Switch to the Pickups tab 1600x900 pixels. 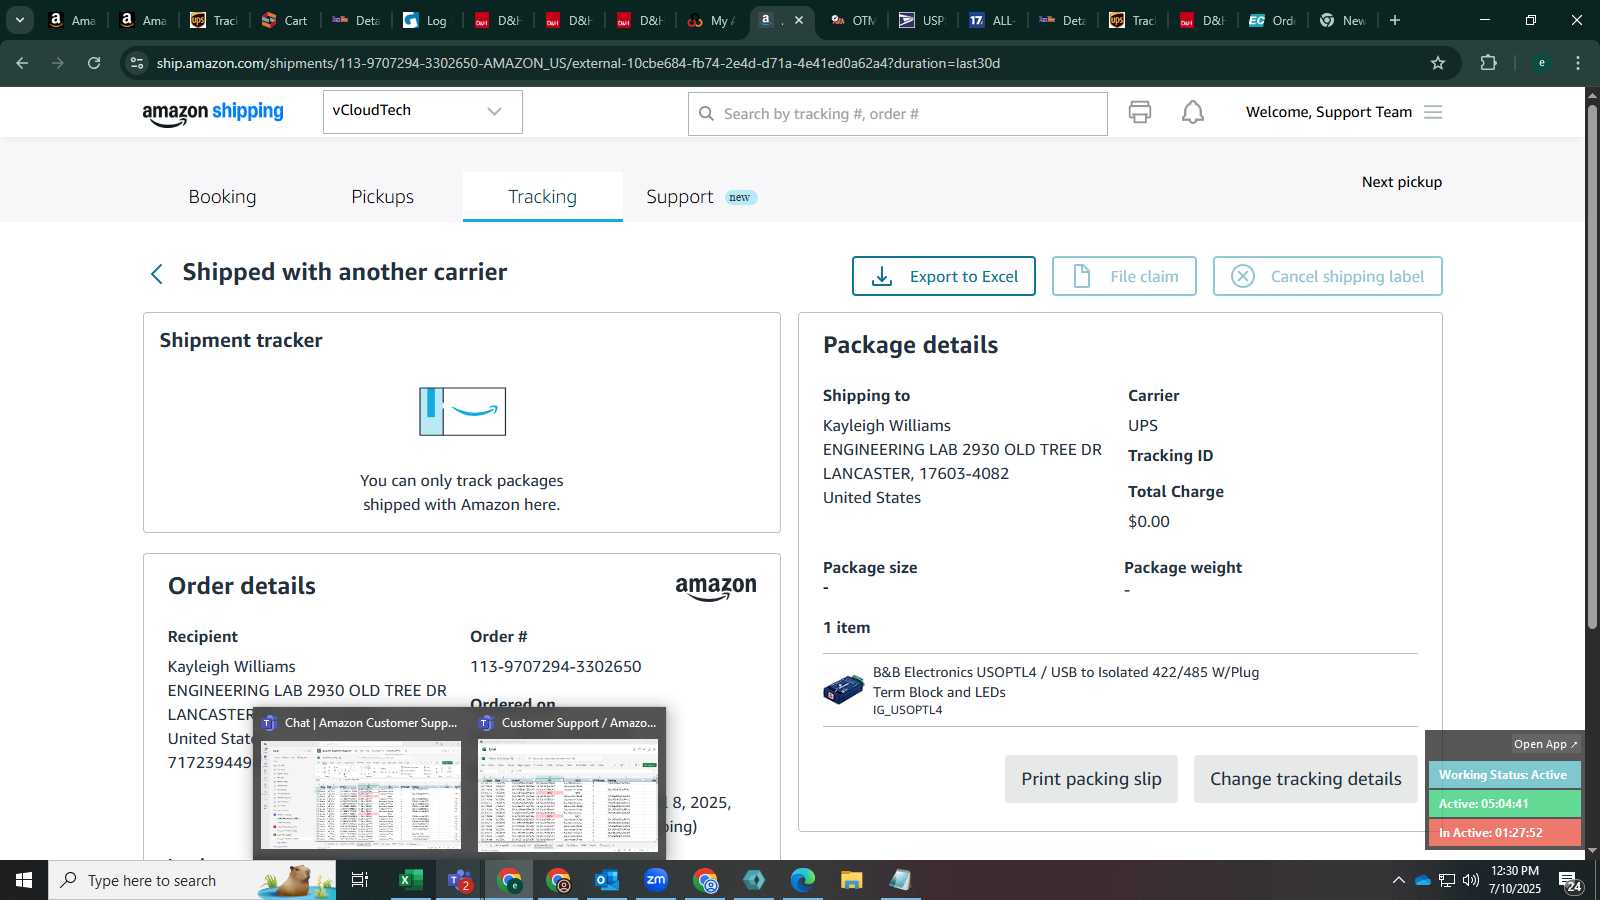[x=382, y=197]
